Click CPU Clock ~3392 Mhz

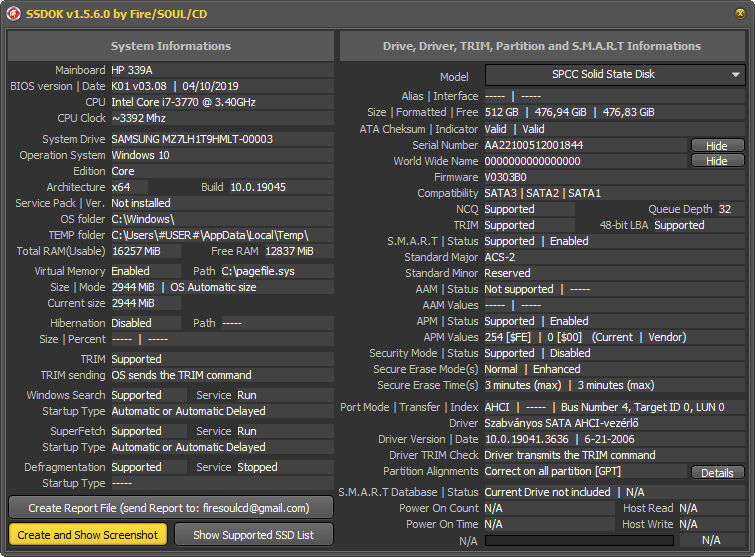coord(139,118)
